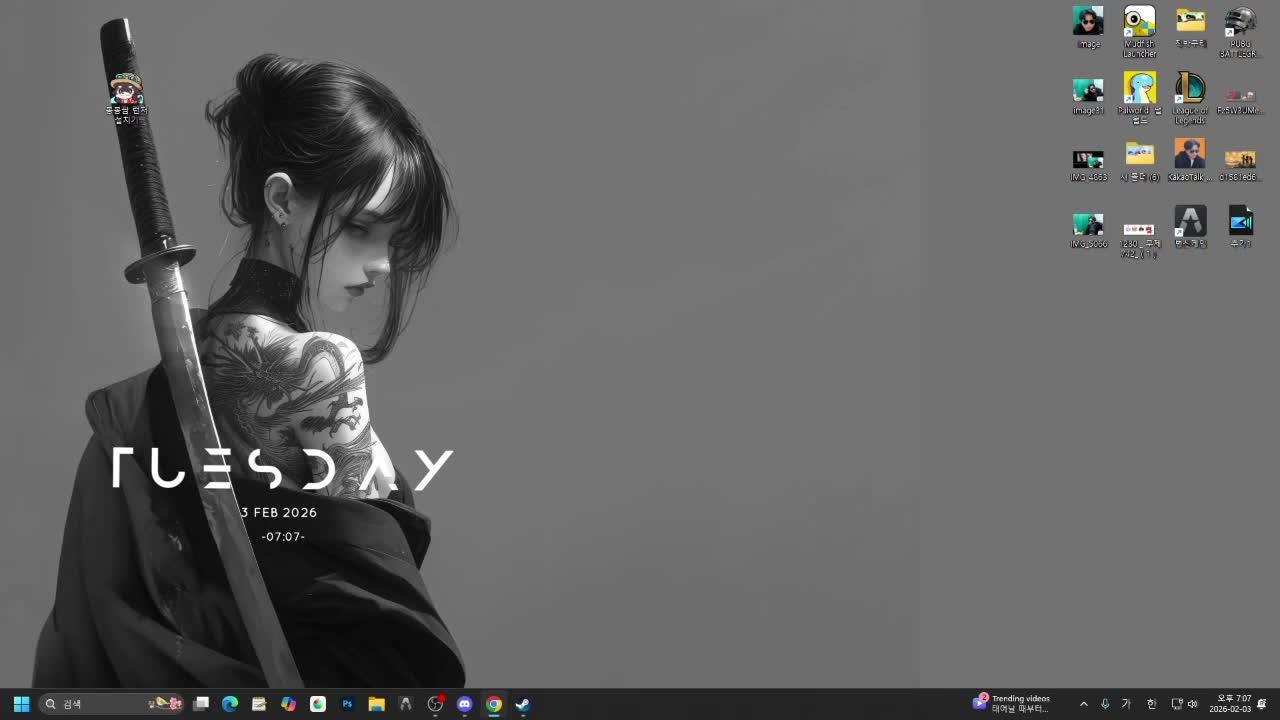Open the Trending videos taskbar widget
Screen dimensions: 1280x720
1012,704
